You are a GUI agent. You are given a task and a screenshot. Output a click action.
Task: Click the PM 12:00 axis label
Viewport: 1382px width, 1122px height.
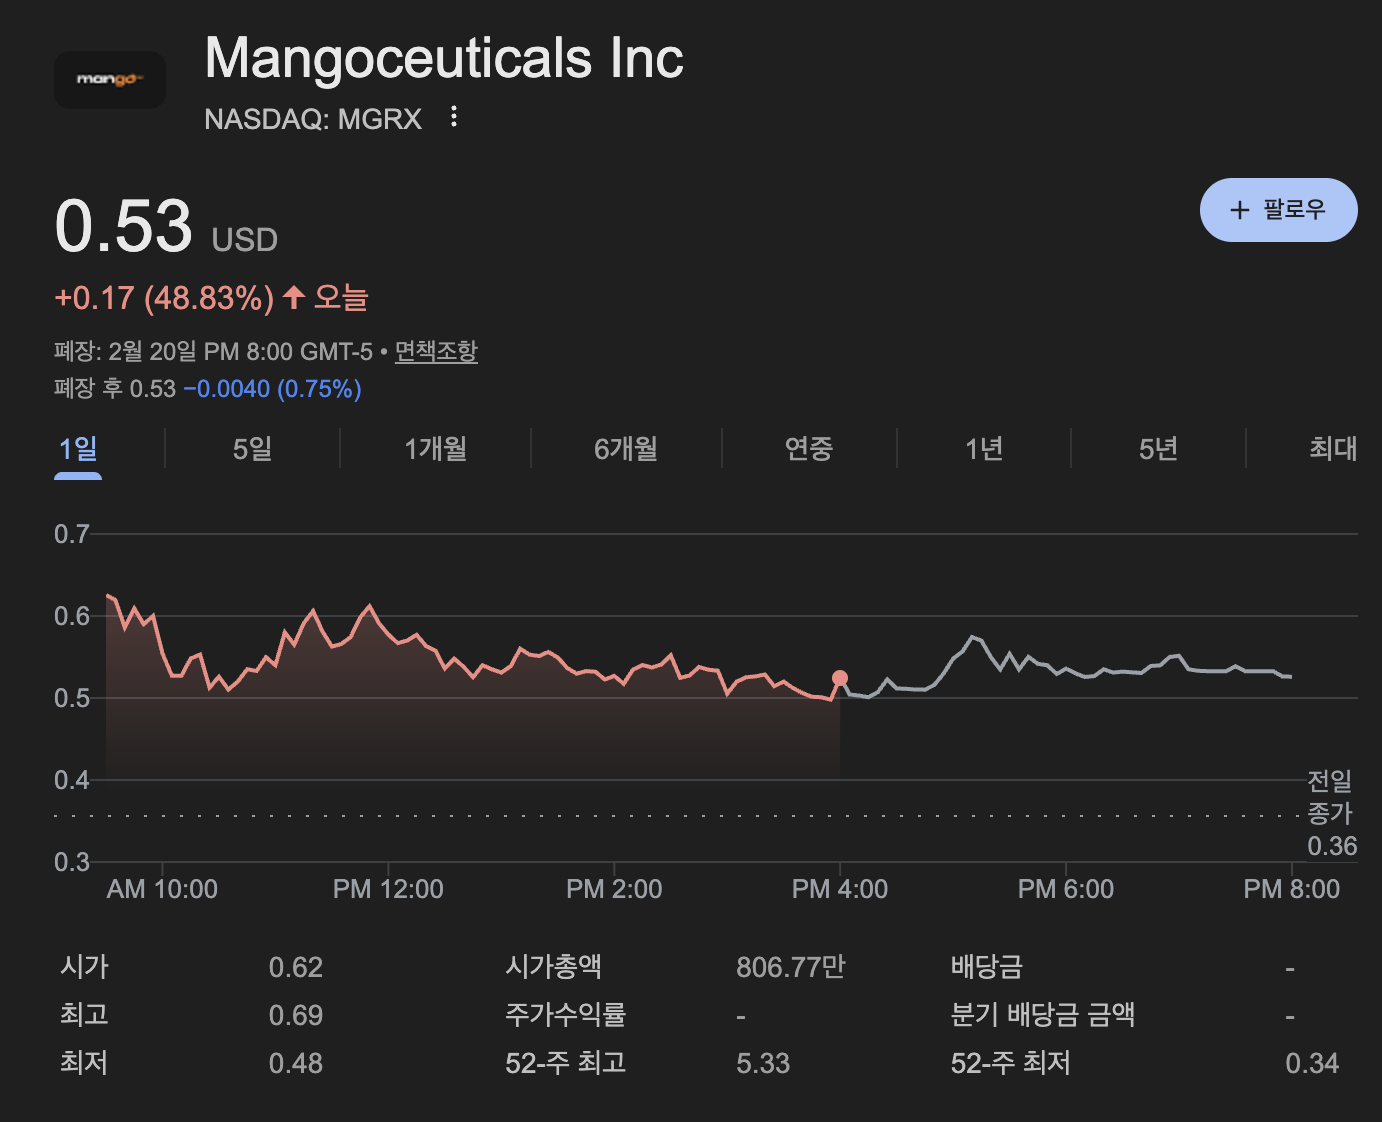(388, 889)
